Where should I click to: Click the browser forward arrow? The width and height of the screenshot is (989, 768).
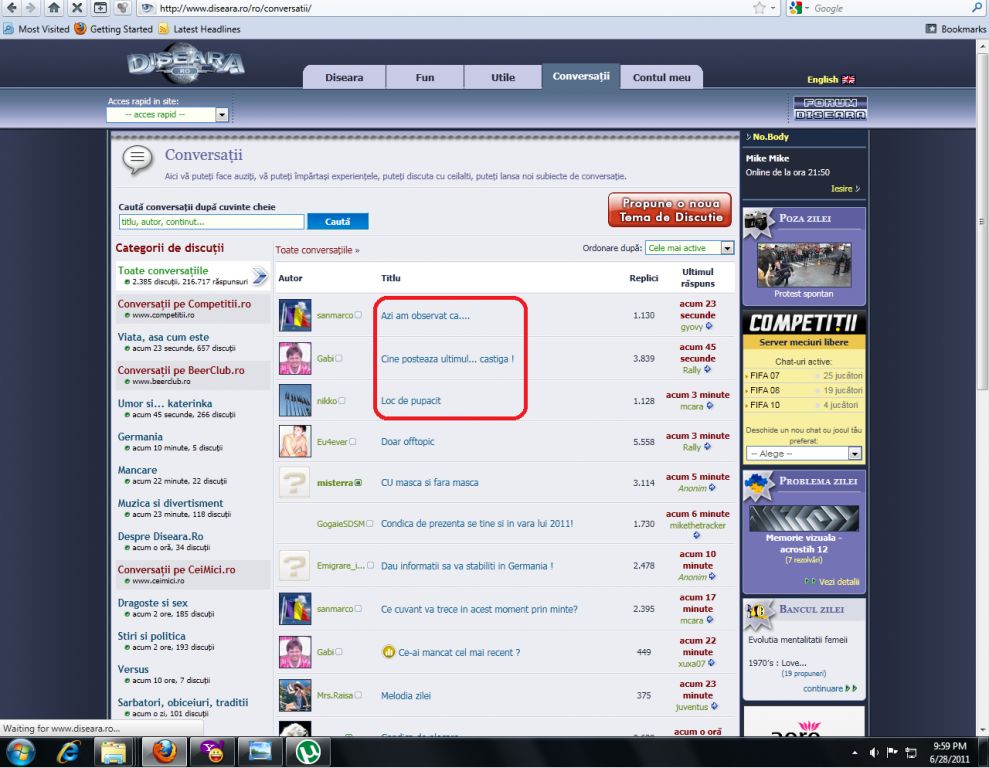[x=31, y=8]
